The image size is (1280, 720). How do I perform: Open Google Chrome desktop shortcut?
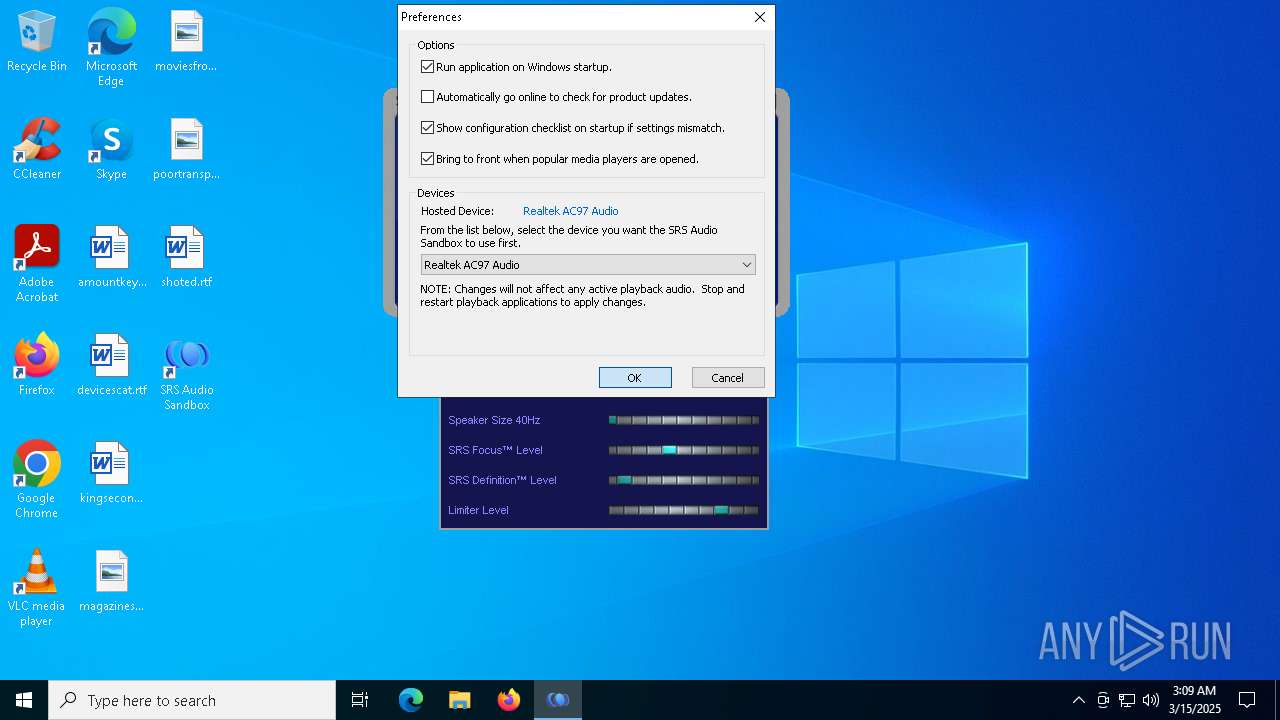(37, 480)
